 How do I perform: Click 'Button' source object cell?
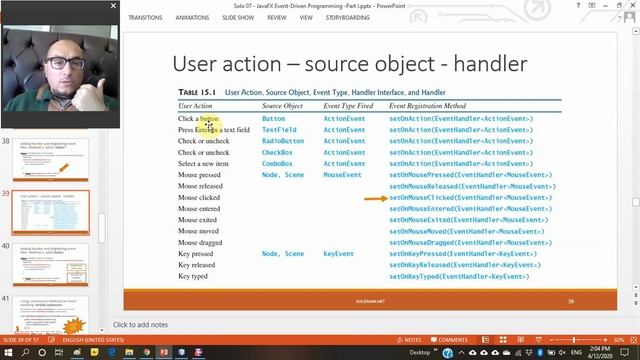tap(273, 118)
